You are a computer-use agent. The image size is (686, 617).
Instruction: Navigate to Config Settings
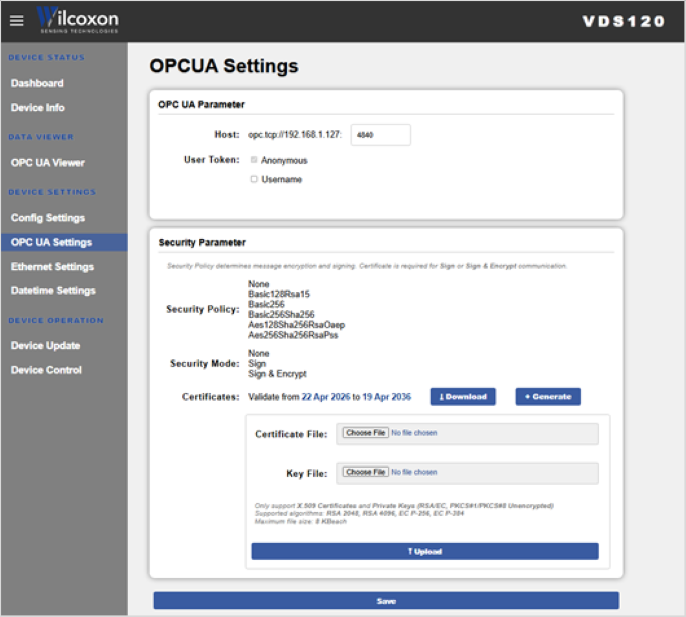(x=48, y=218)
